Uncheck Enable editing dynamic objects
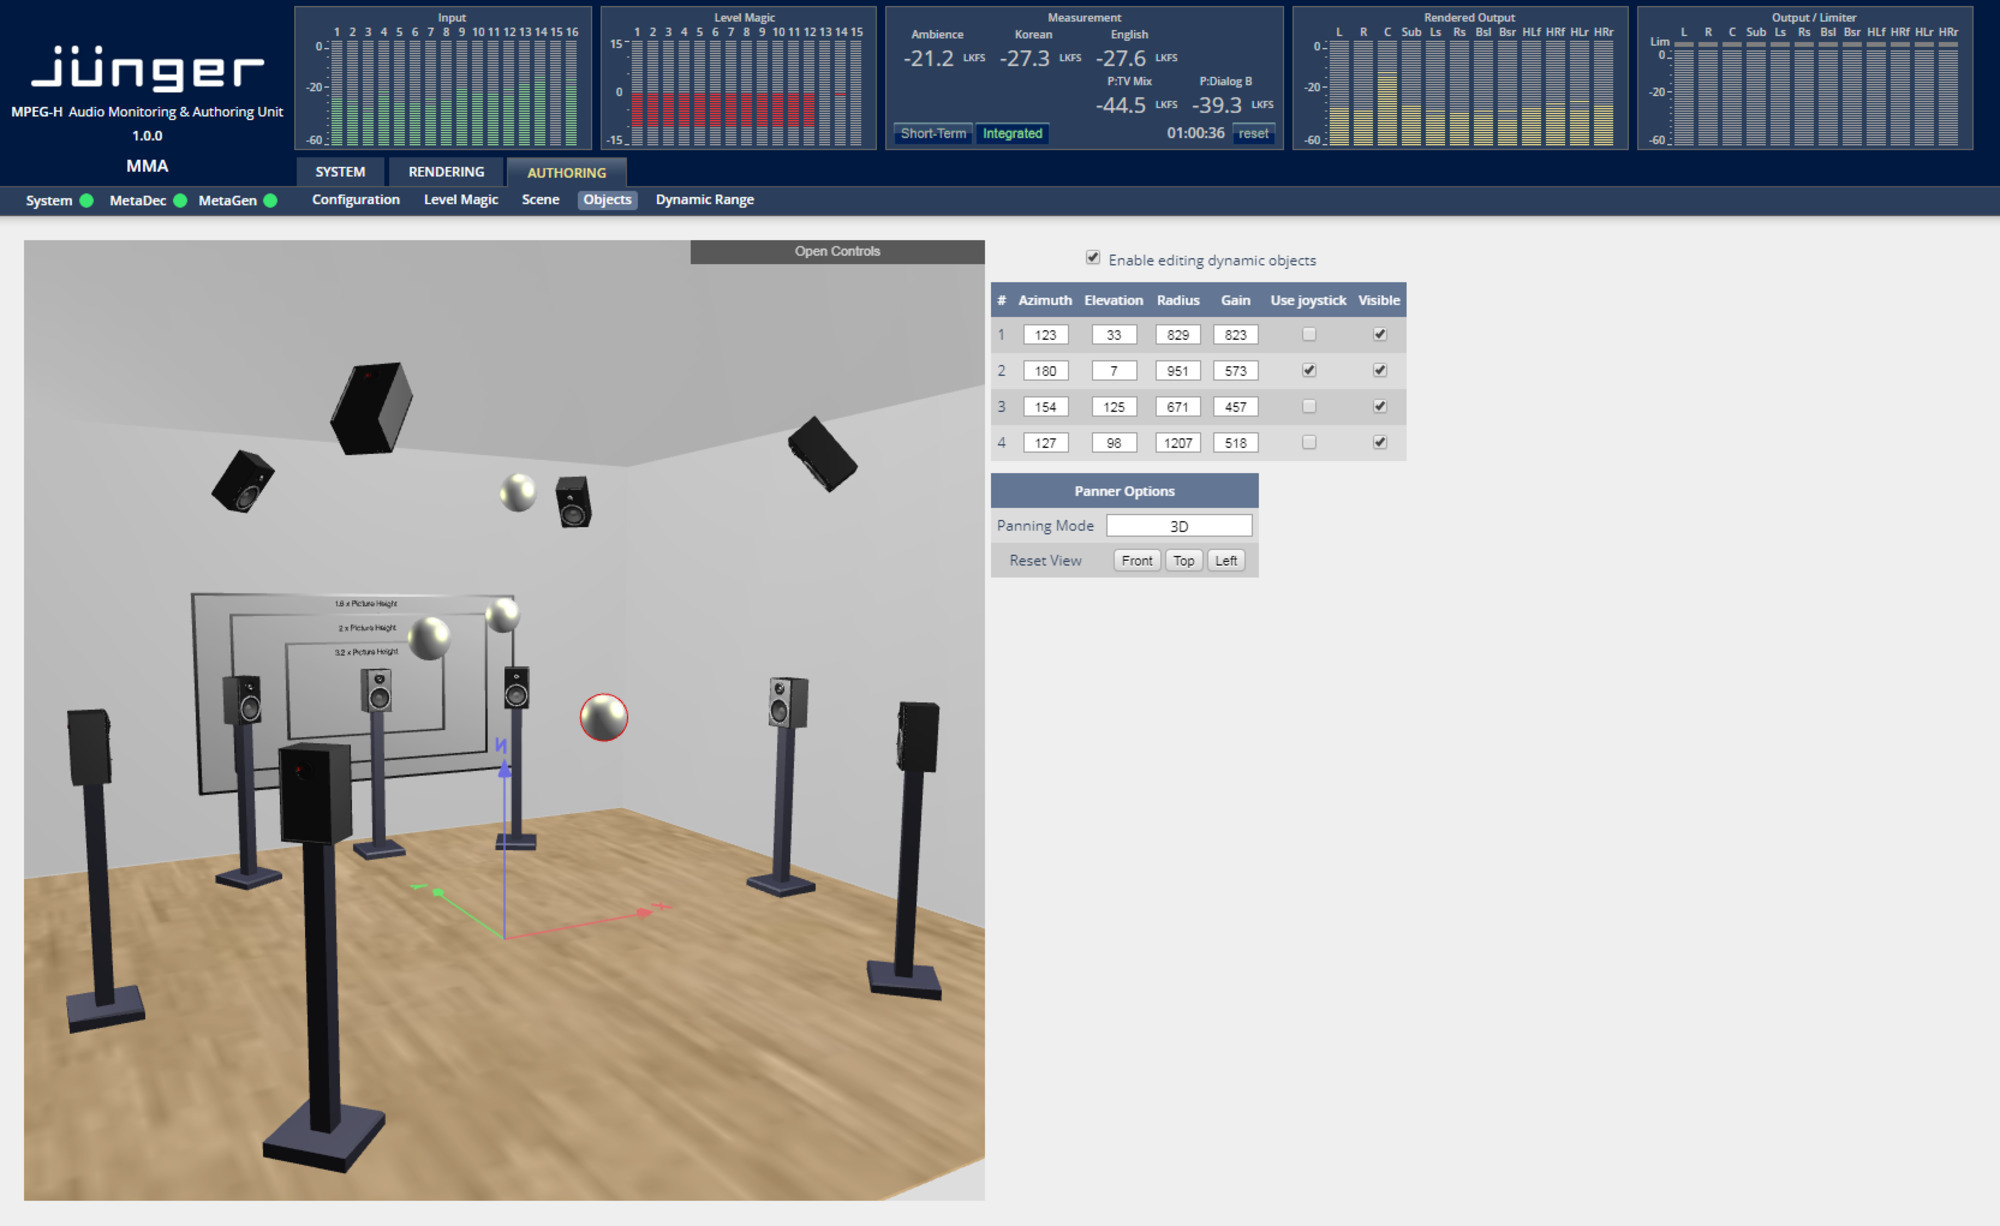The image size is (2000, 1226). coord(1094,258)
